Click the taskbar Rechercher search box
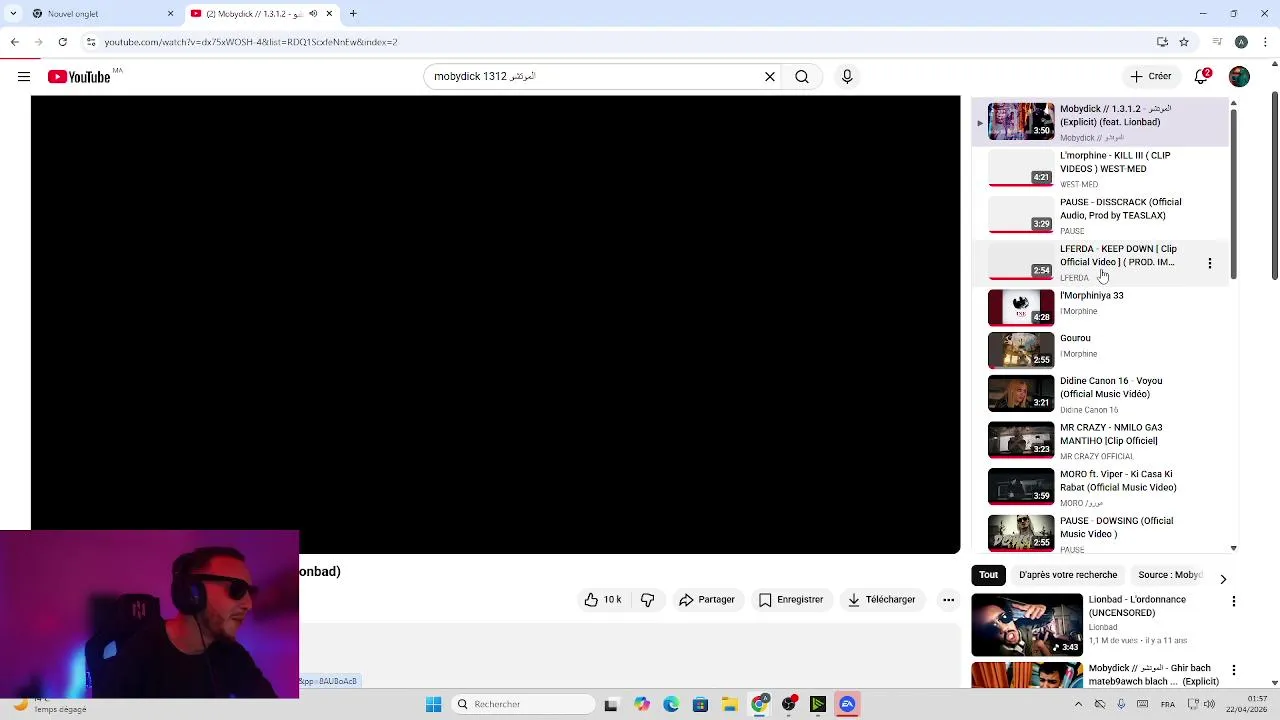Image resolution: width=1280 pixels, height=720 pixels. (522, 705)
